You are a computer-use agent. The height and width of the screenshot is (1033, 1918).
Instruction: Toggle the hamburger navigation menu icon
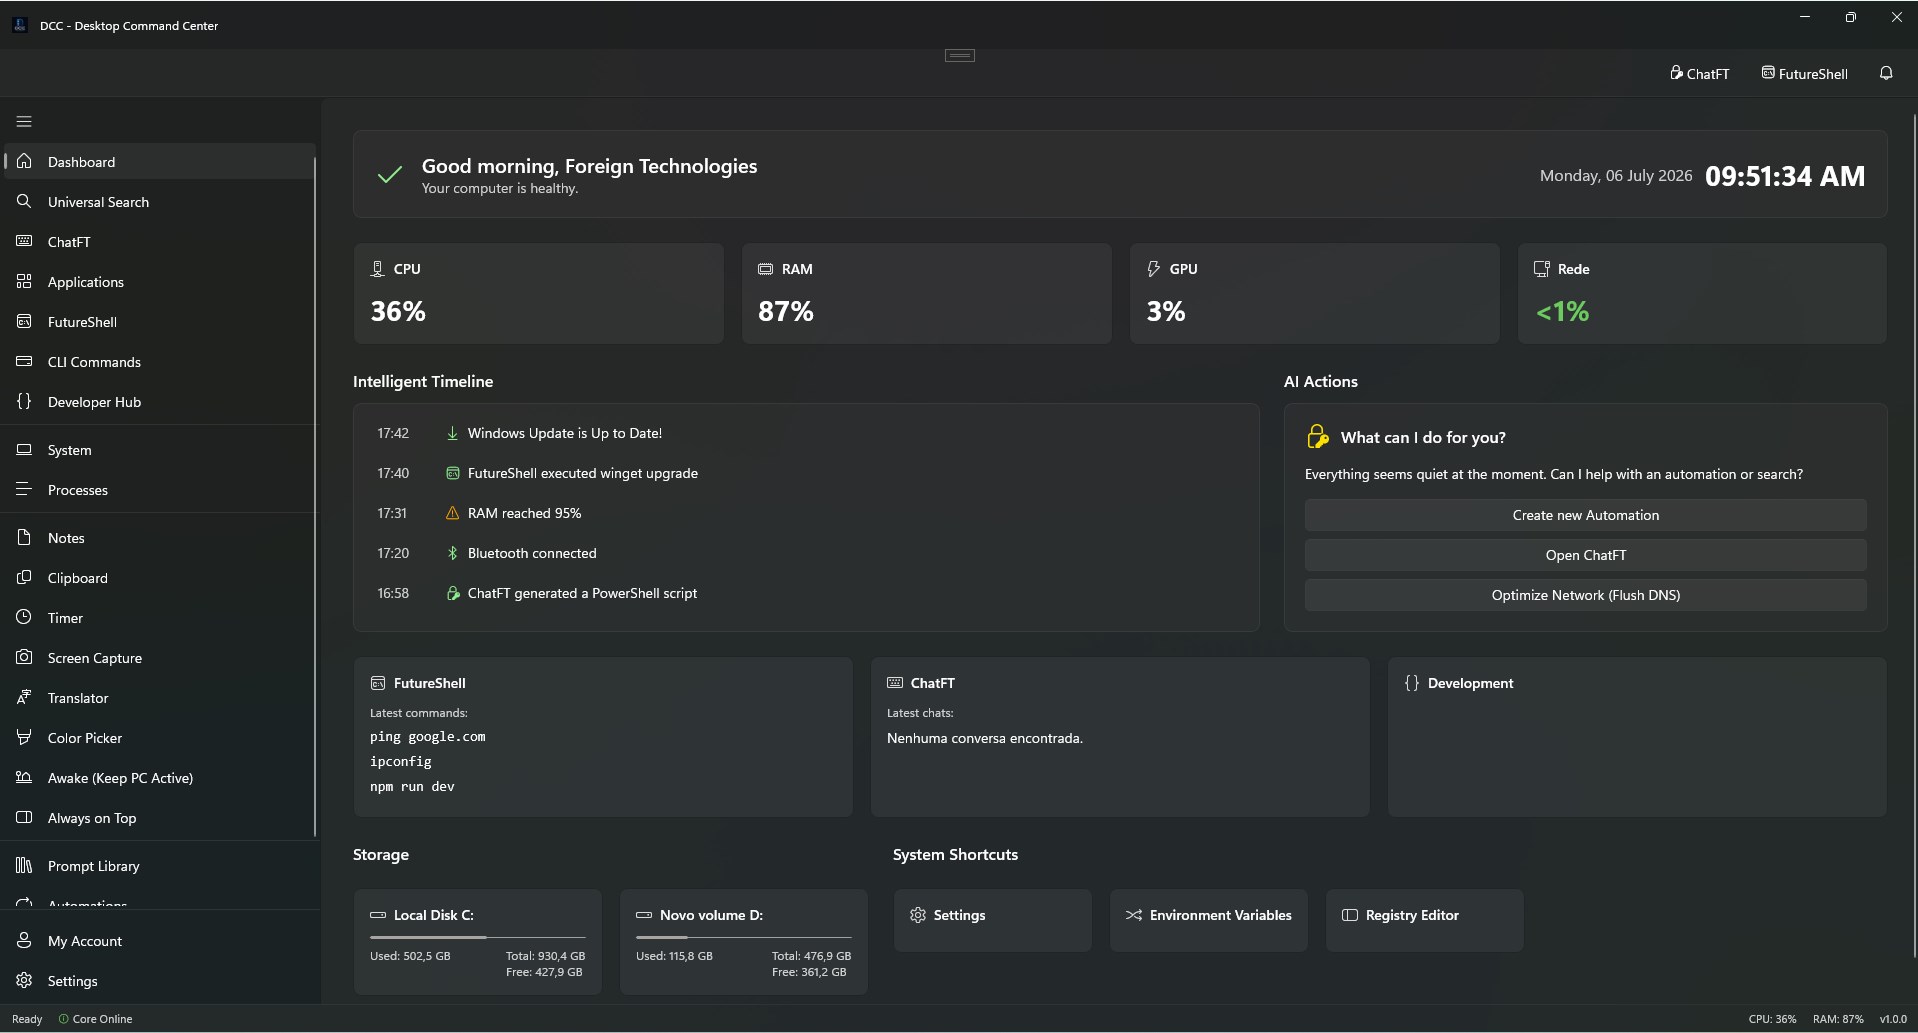pyautogui.click(x=24, y=122)
